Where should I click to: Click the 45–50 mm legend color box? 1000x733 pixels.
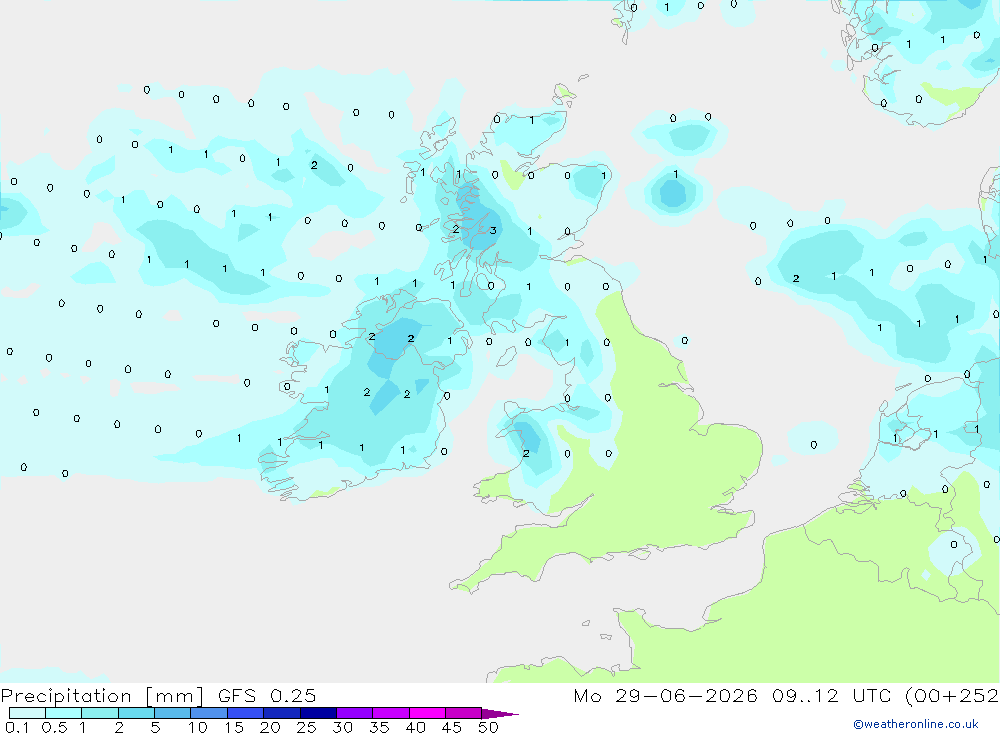(x=463, y=713)
